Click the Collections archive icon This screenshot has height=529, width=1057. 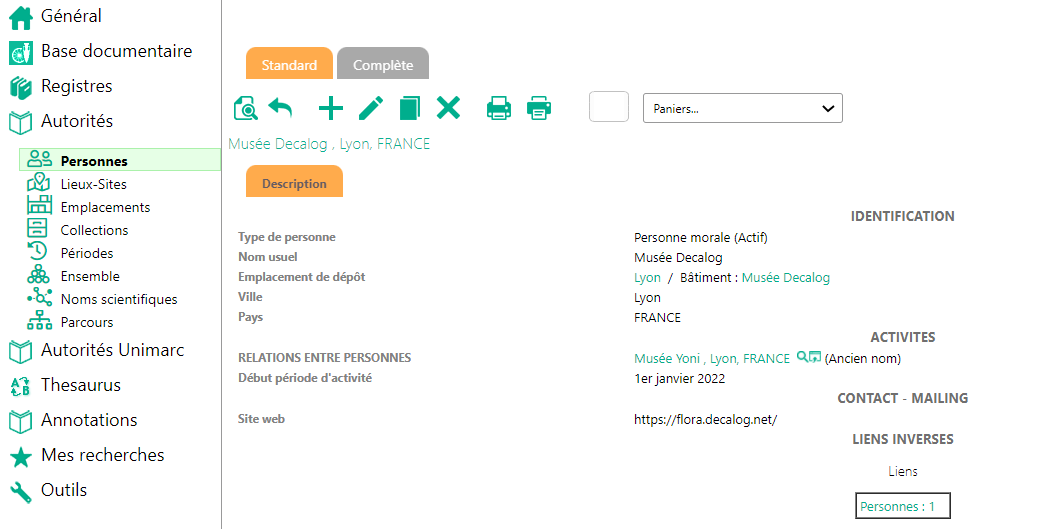pos(37,228)
